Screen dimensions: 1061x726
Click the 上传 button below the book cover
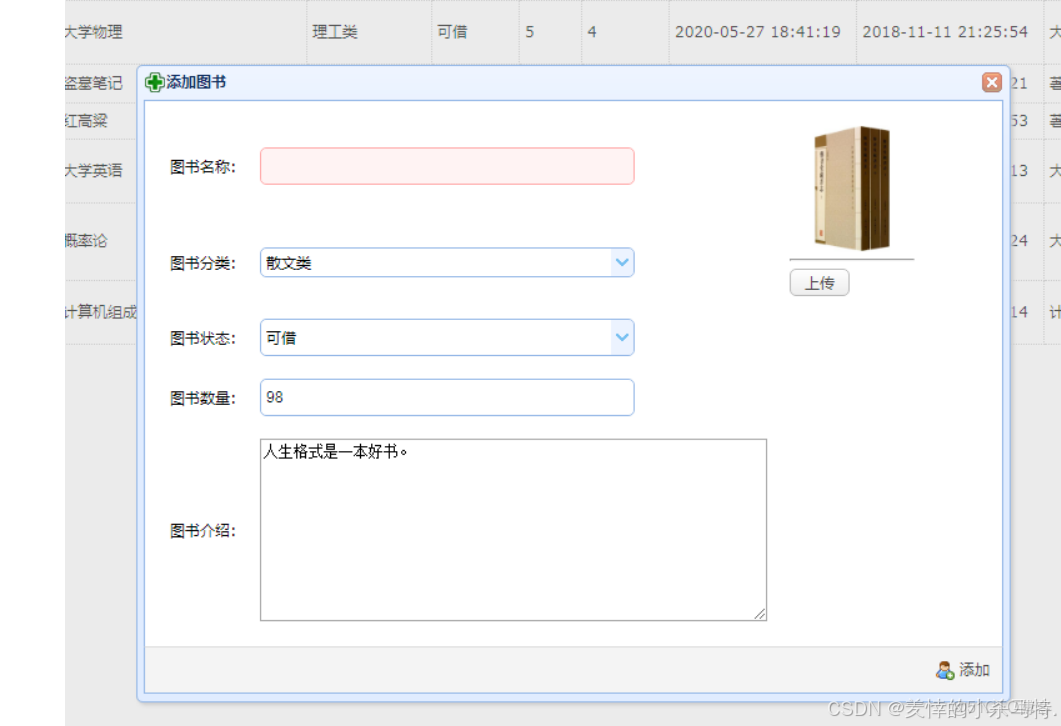coord(820,283)
